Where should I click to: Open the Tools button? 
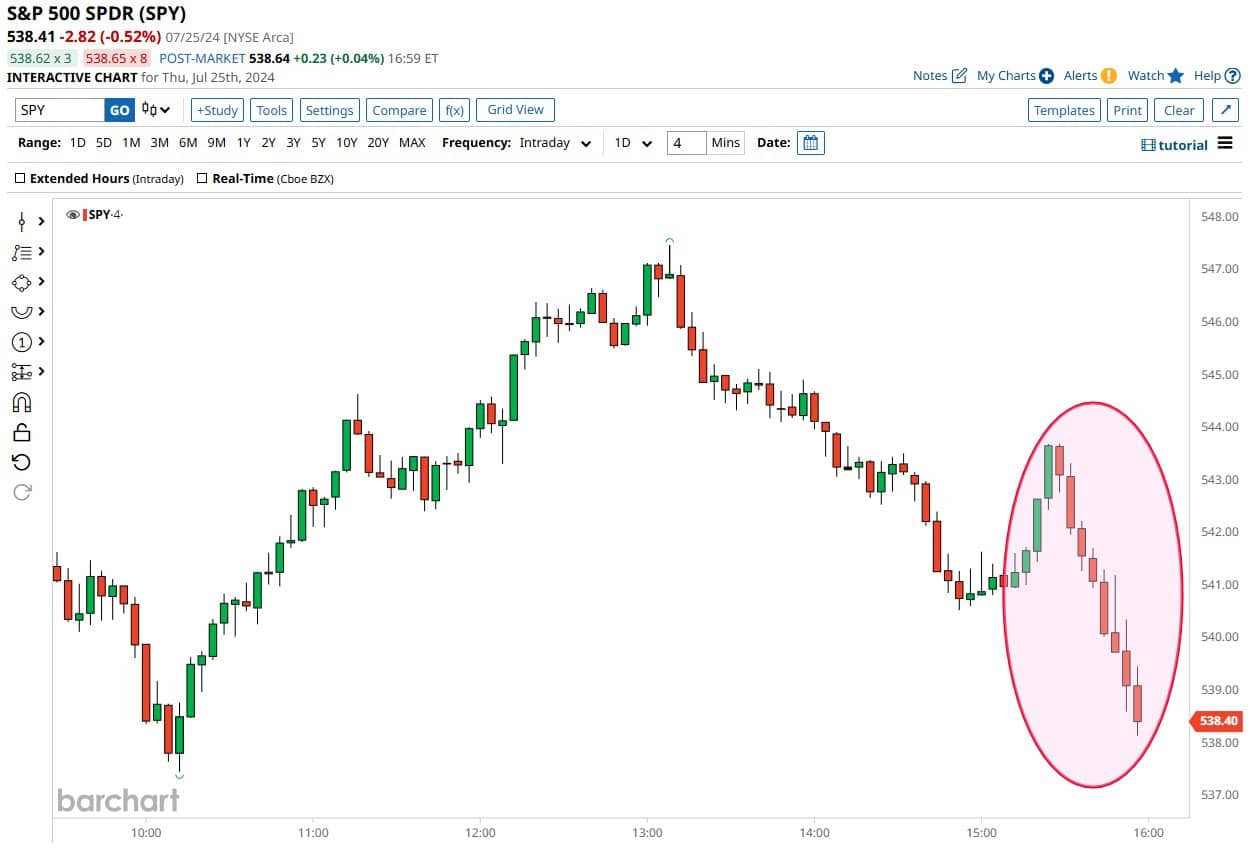click(x=271, y=111)
